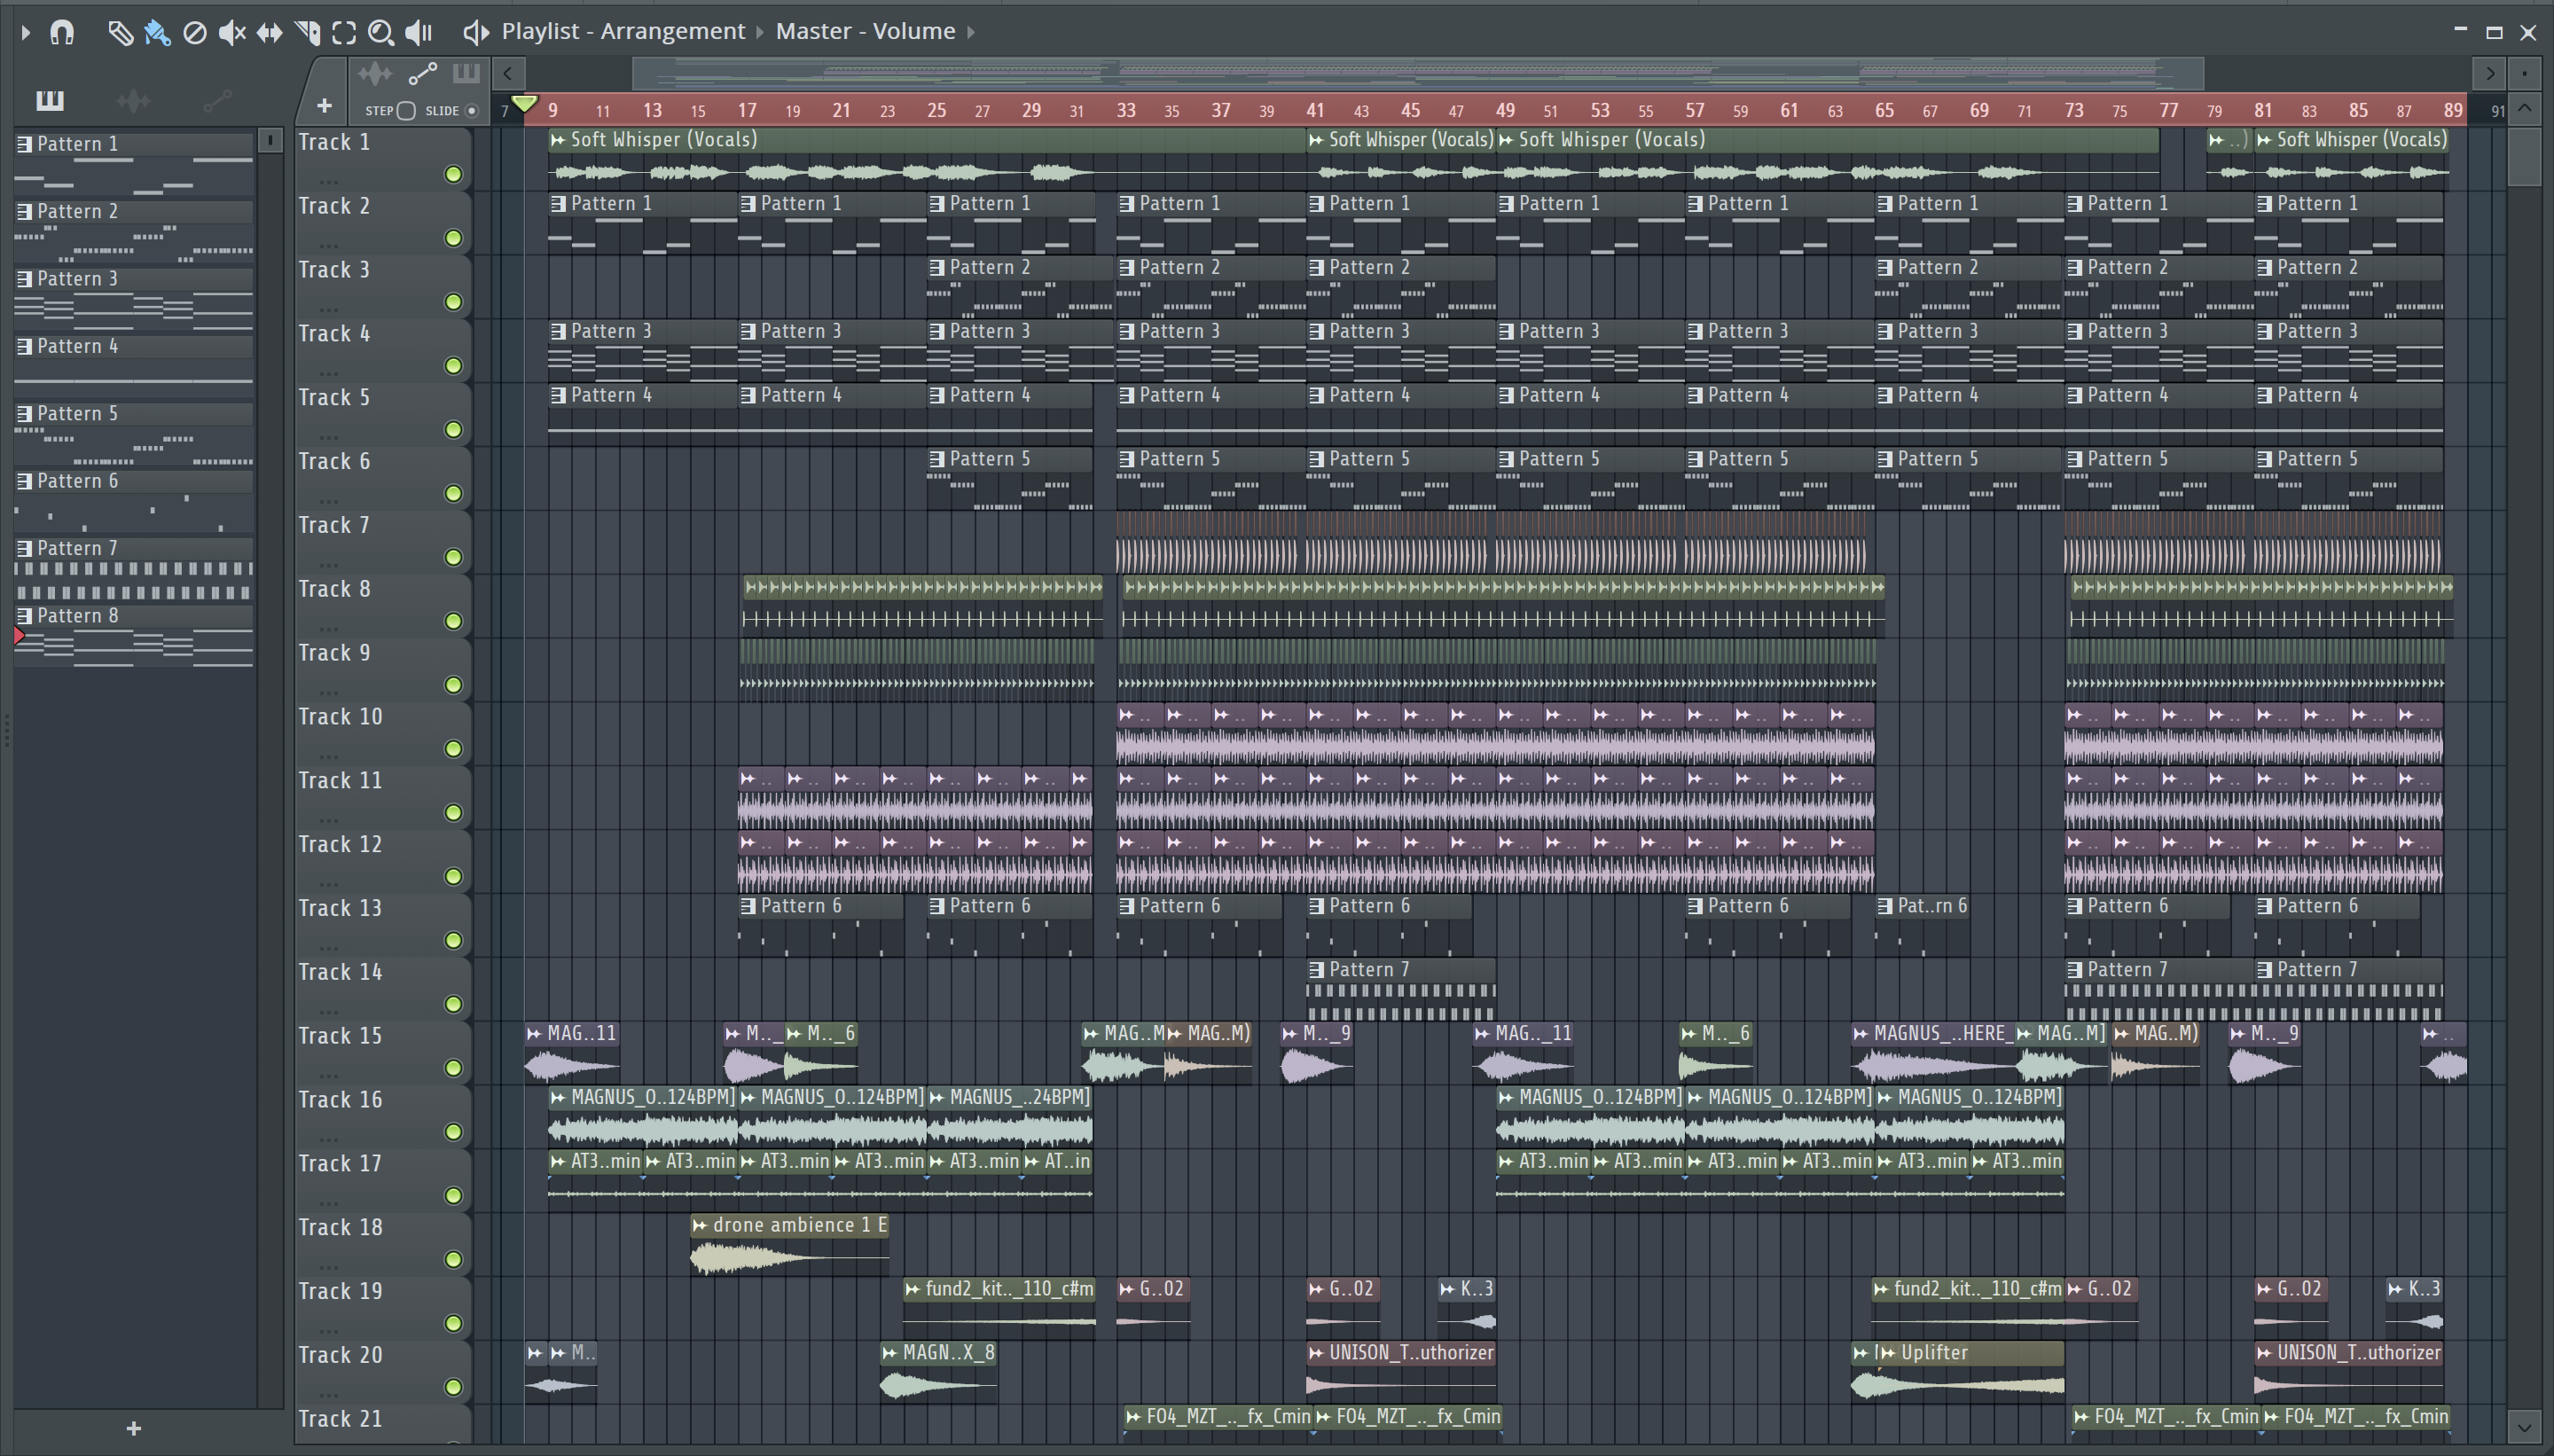Mute Track 8 with its green LED
The image size is (2554, 1456).
(453, 621)
